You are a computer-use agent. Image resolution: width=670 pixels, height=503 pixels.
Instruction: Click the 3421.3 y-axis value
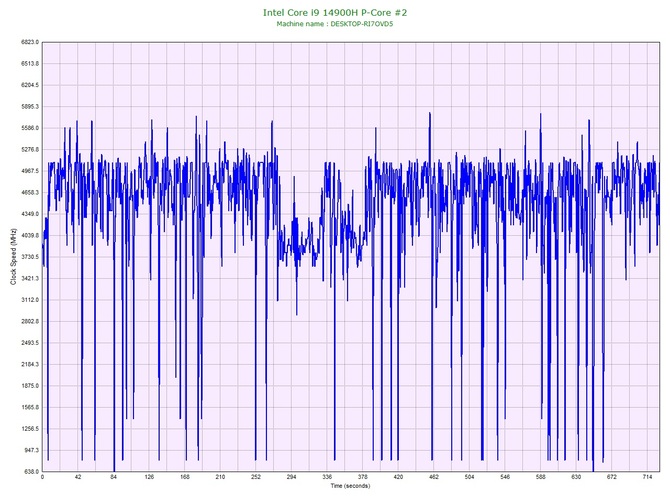30,278
